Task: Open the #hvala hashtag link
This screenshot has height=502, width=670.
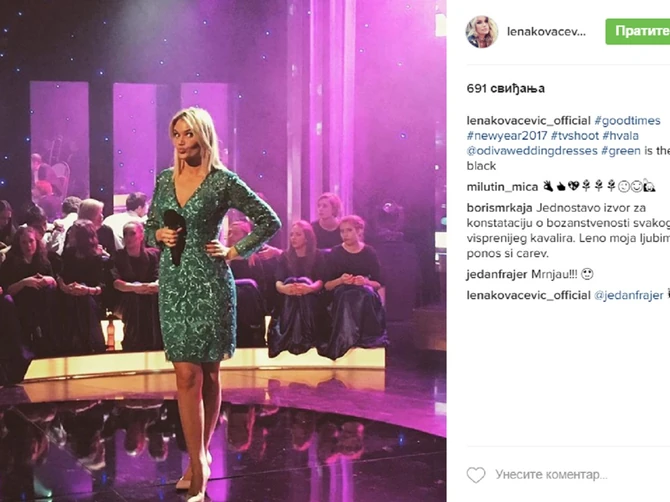Action: [620, 136]
